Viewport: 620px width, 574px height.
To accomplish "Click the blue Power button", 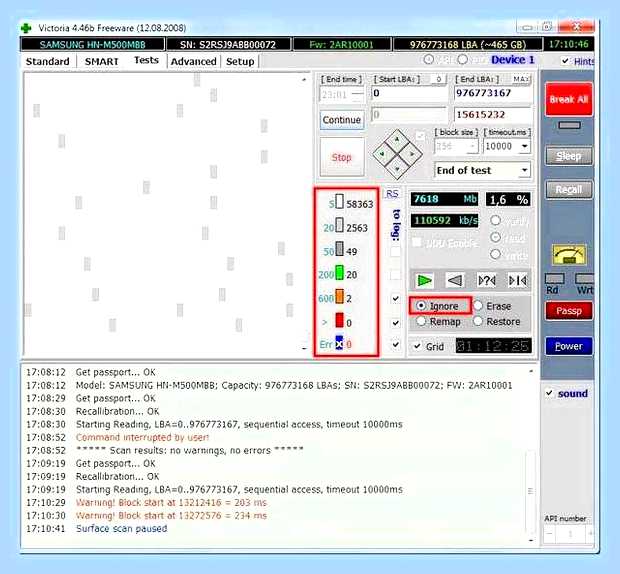I will pos(569,346).
